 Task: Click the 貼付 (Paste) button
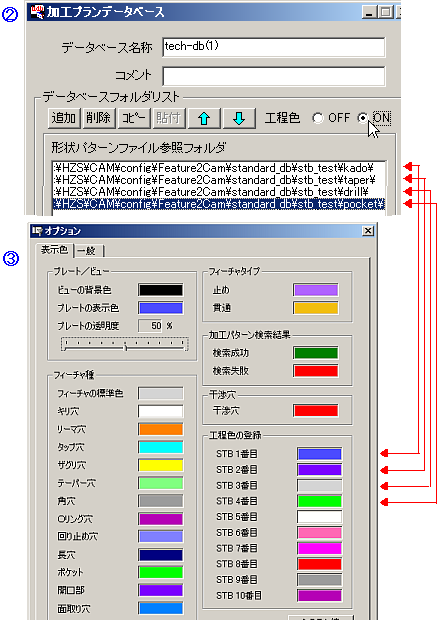click(x=168, y=118)
